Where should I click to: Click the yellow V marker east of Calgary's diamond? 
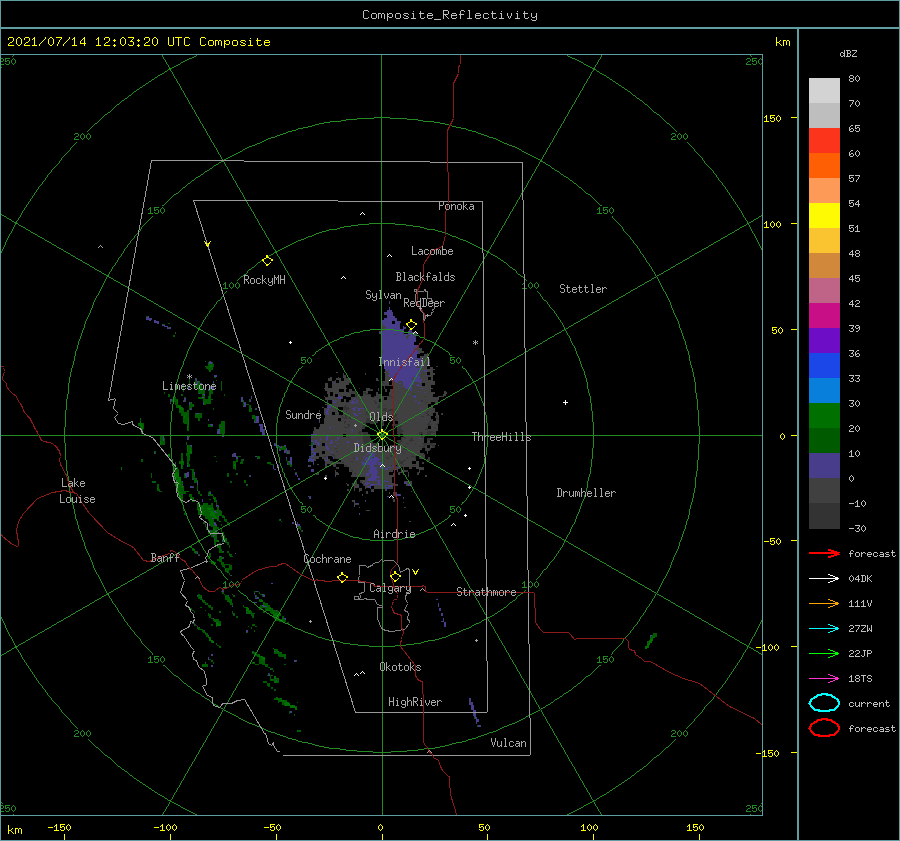coord(416,572)
